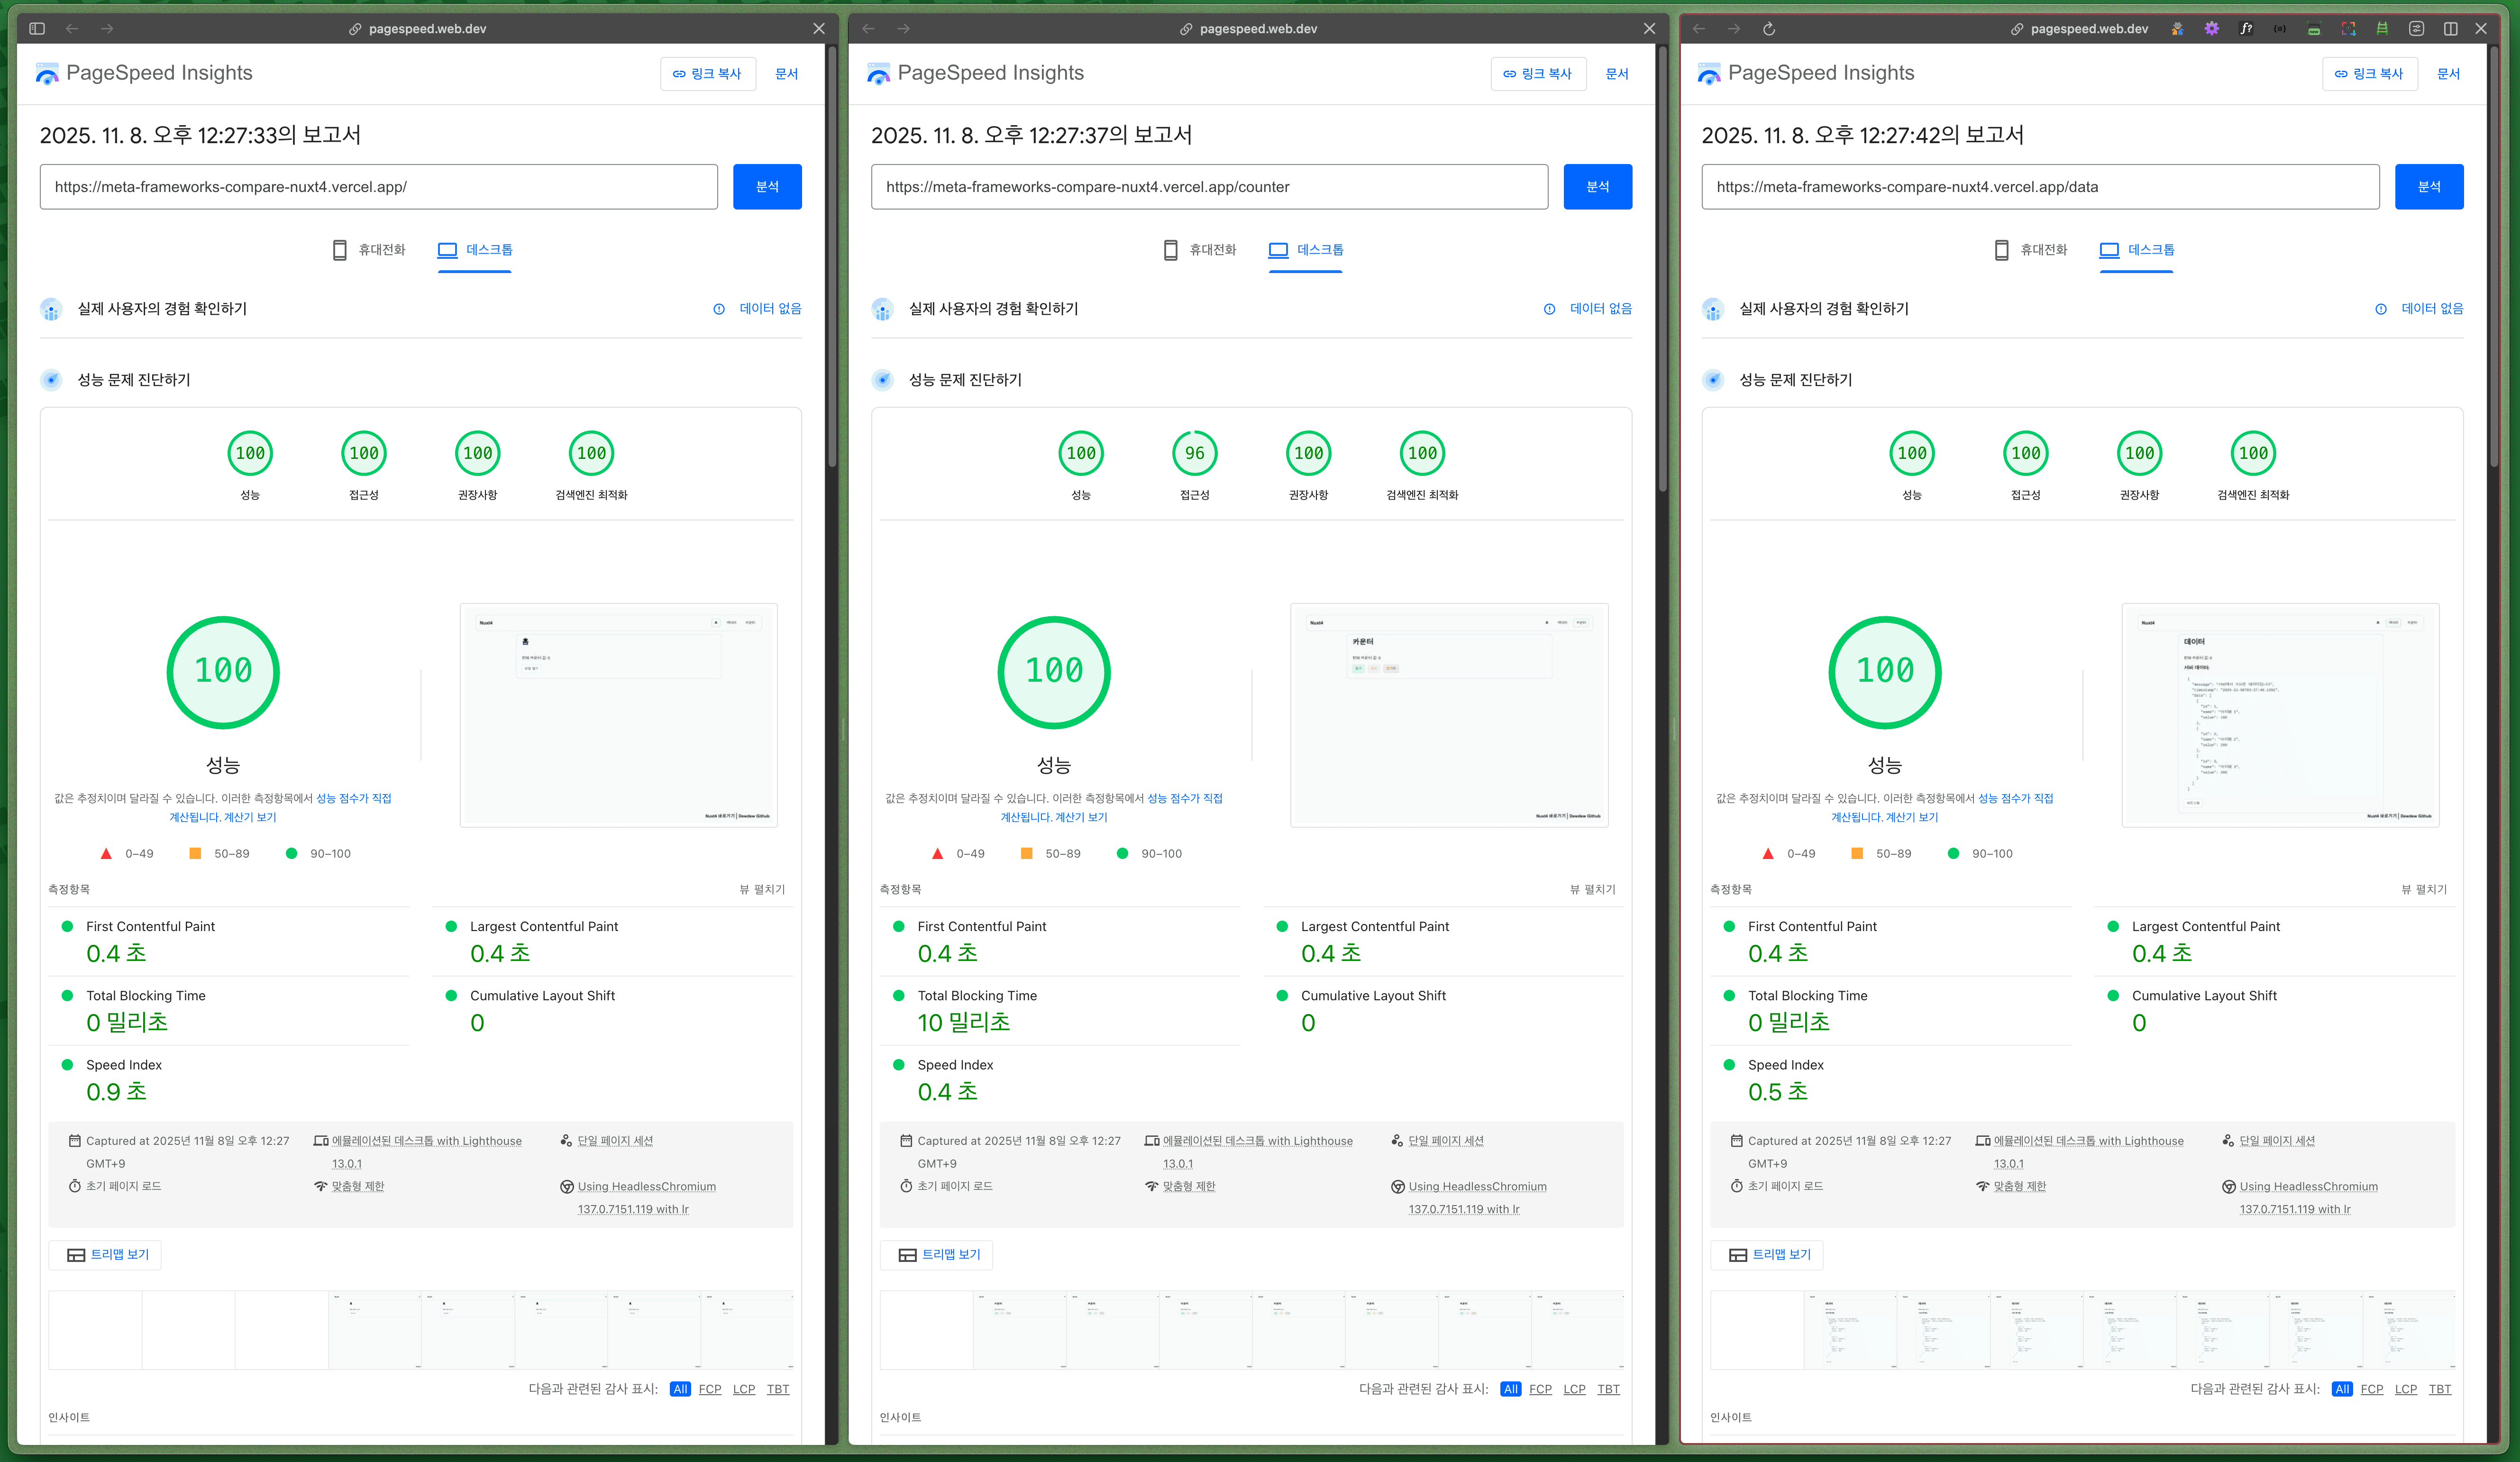Open the screenshot capture extension icon

click(2348, 29)
